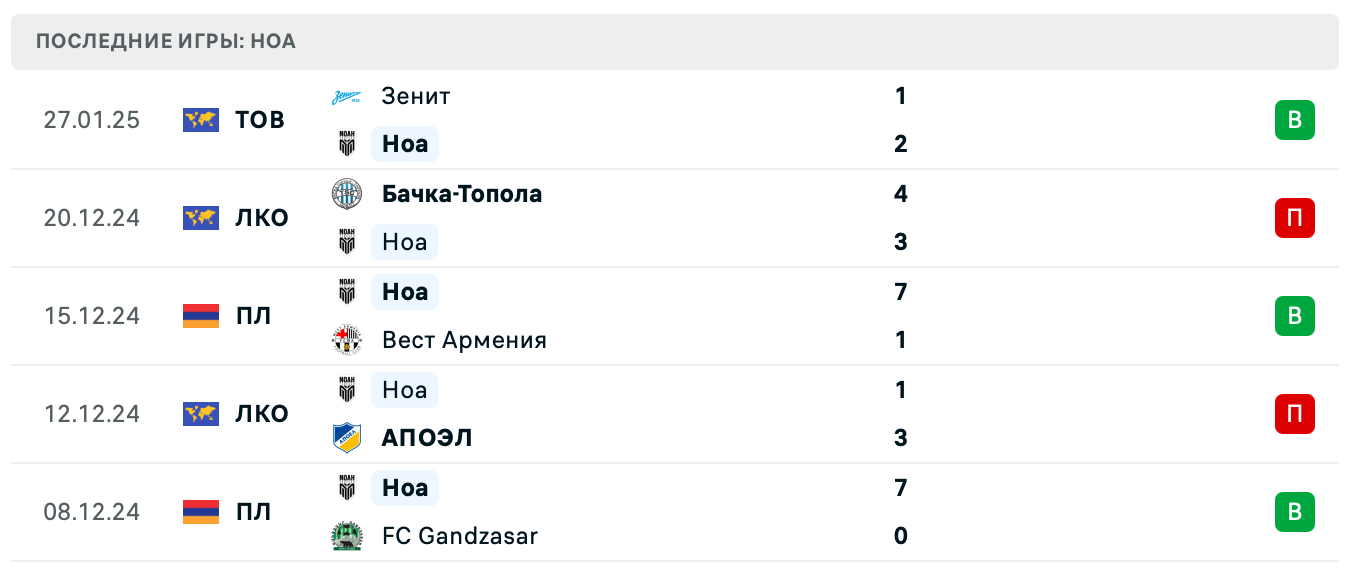Open the Зенит team link
Image resolution: width=1356 pixels, height=582 pixels.
point(416,97)
